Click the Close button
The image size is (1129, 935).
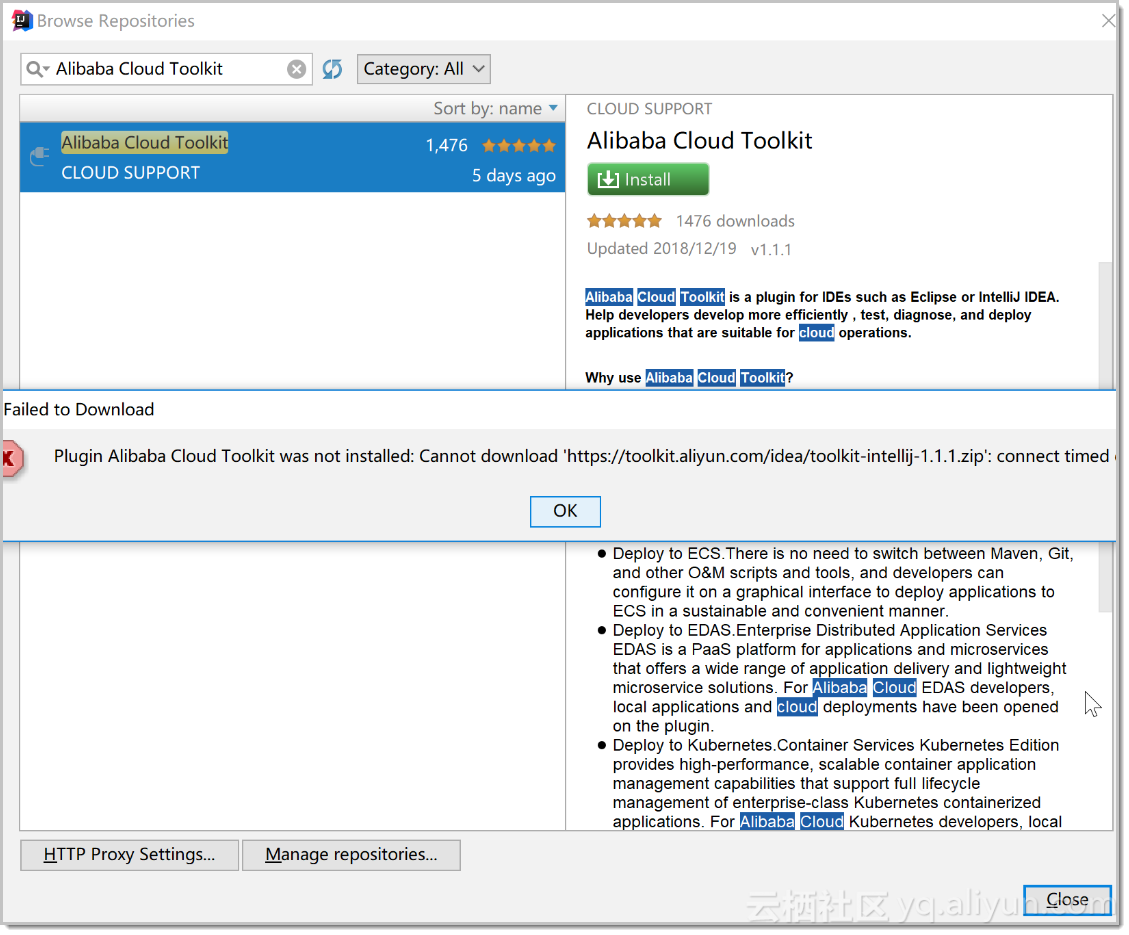click(x=1067, y=900)
